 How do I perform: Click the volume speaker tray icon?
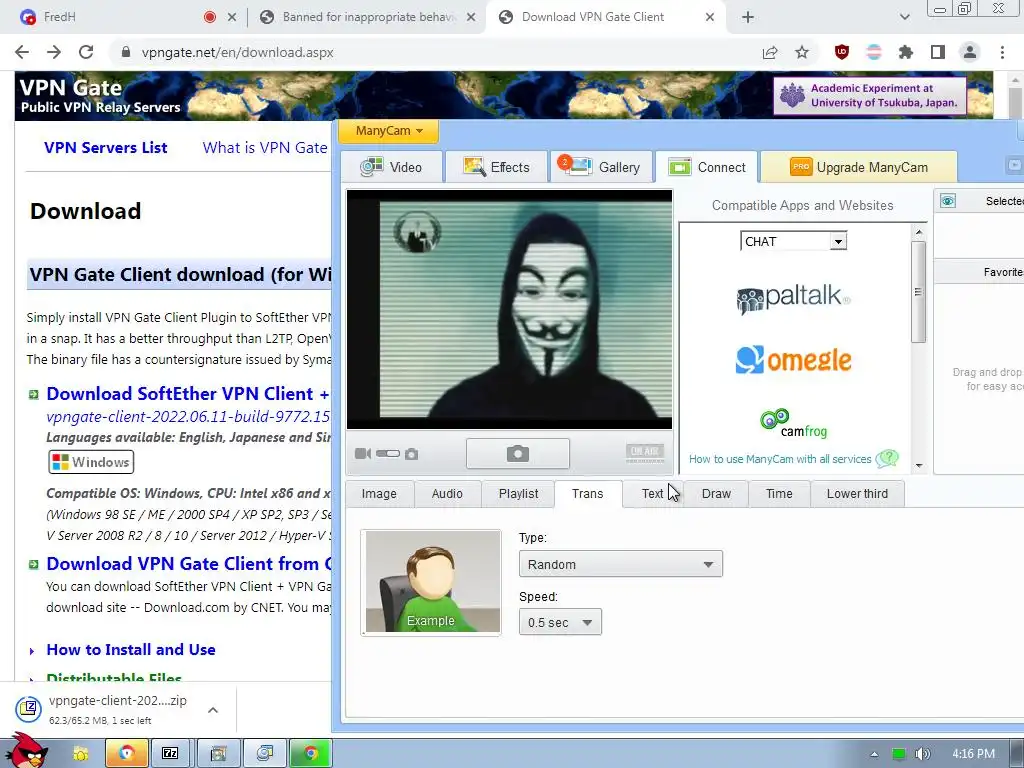pos(923,754)
